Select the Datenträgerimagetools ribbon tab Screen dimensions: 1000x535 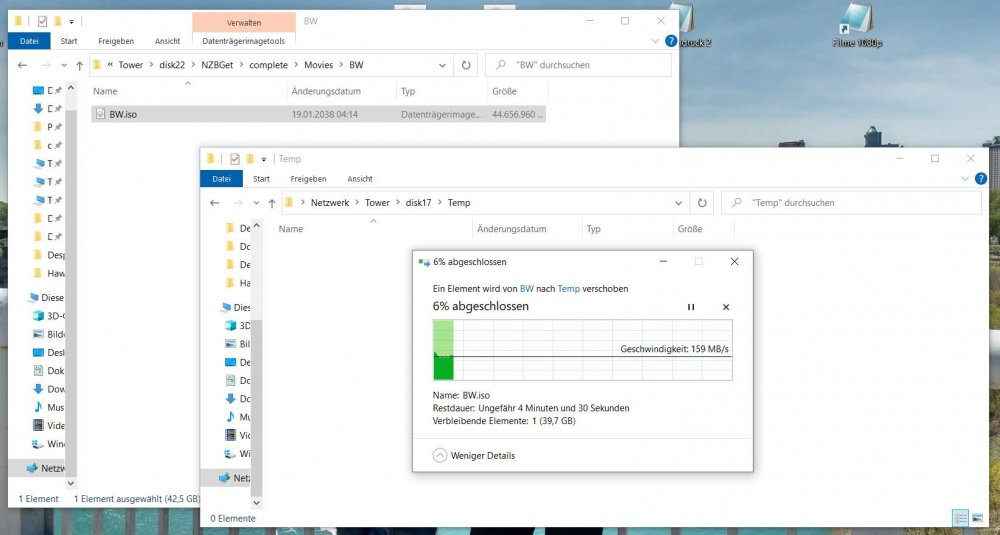tap(244, 41)
